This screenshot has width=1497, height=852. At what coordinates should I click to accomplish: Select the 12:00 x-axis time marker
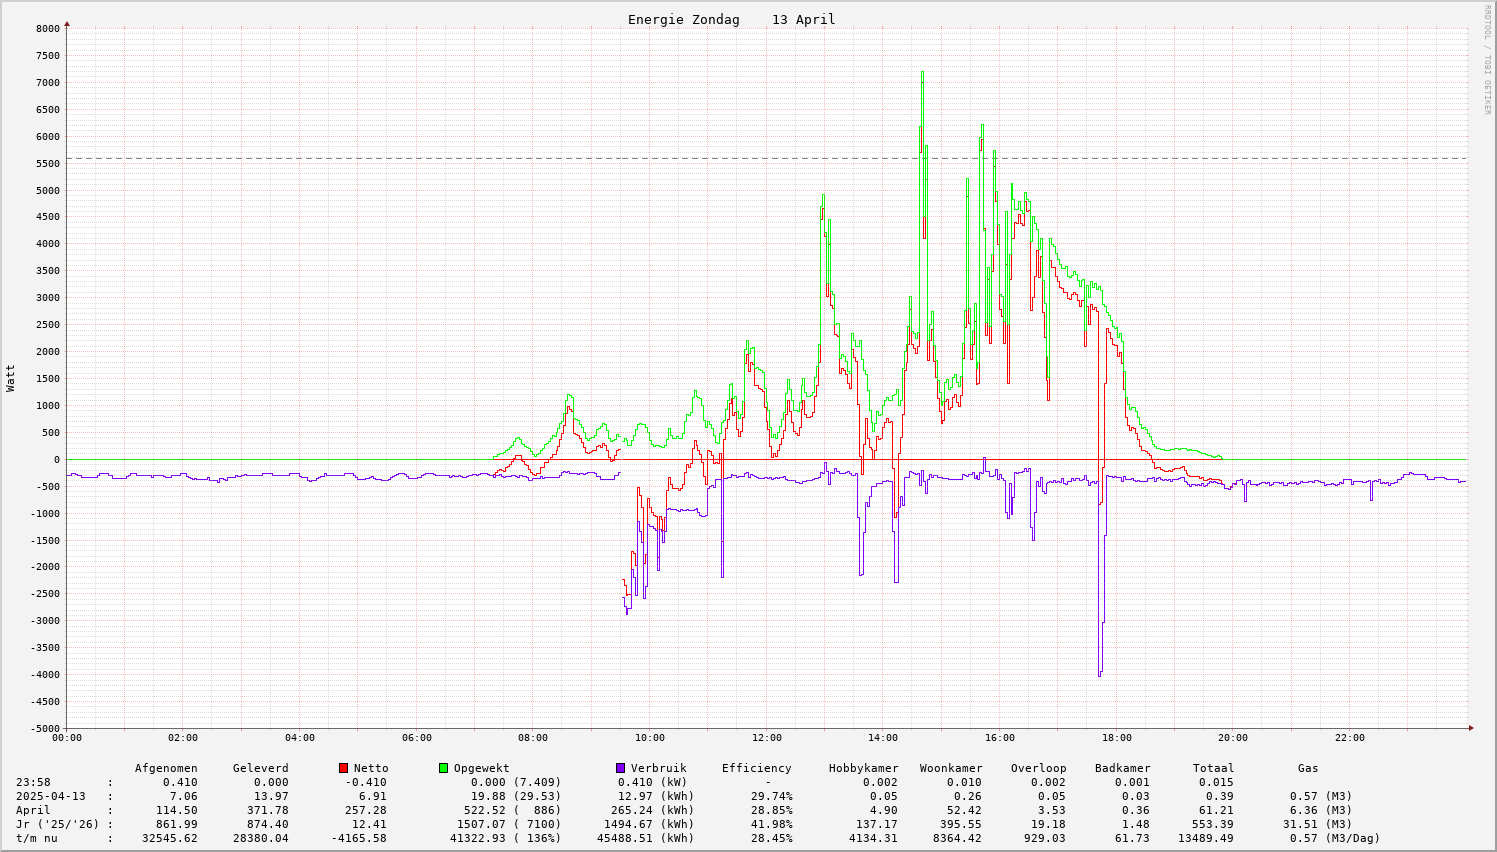pos(766,738)
